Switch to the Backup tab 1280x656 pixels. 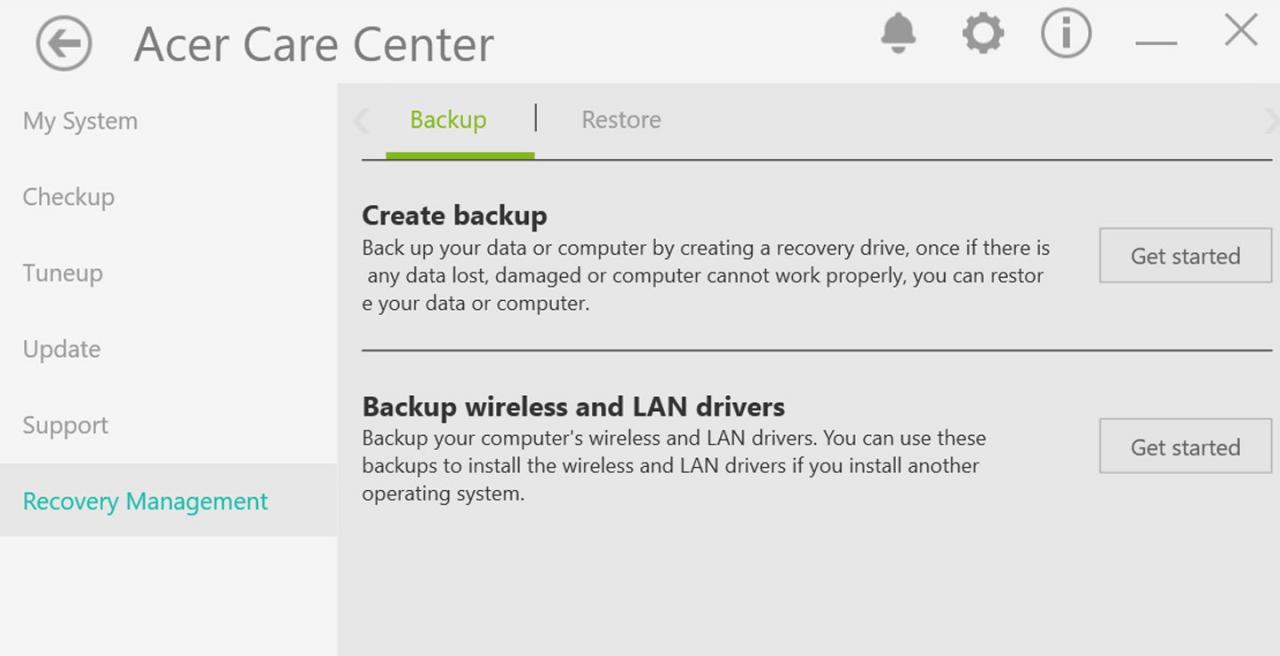coord(448,120)
